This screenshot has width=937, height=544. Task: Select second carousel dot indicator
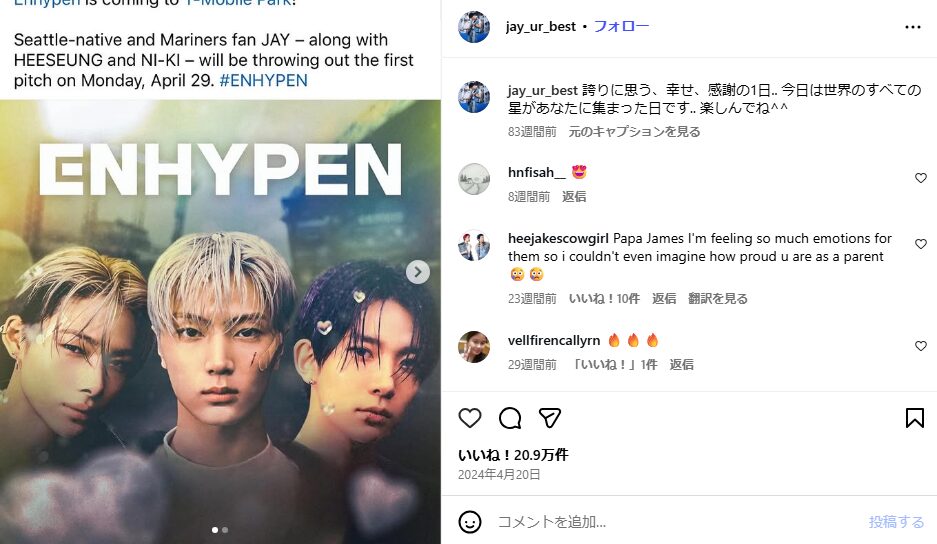225,530
